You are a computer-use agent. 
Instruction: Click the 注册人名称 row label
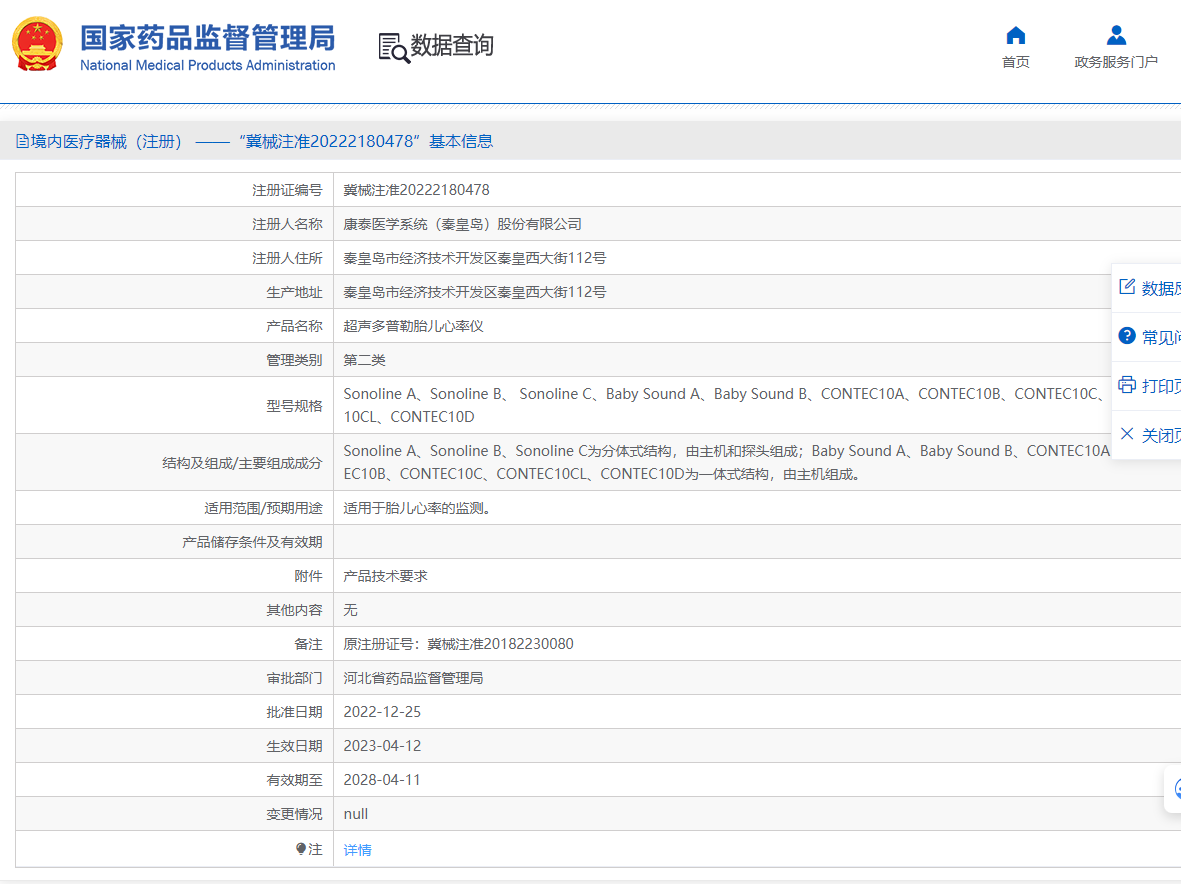[287, 224]
